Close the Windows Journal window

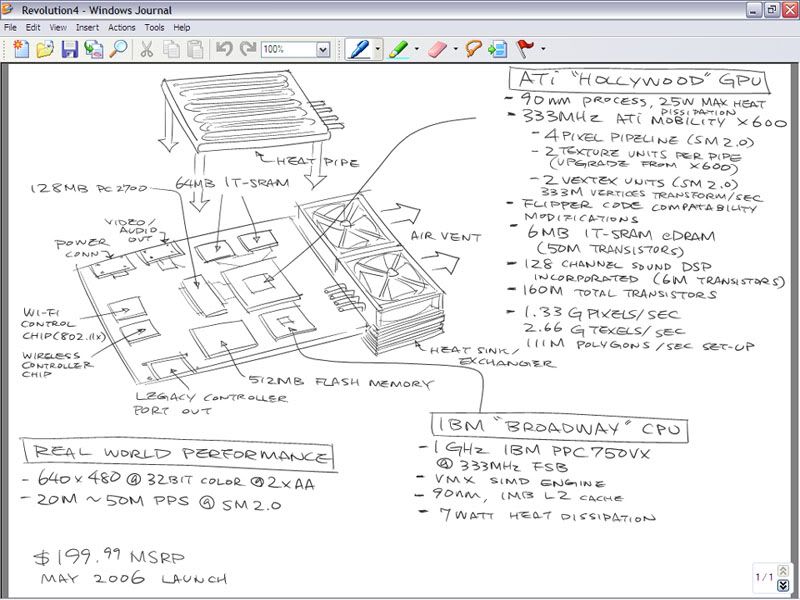(x=790, y=10)
